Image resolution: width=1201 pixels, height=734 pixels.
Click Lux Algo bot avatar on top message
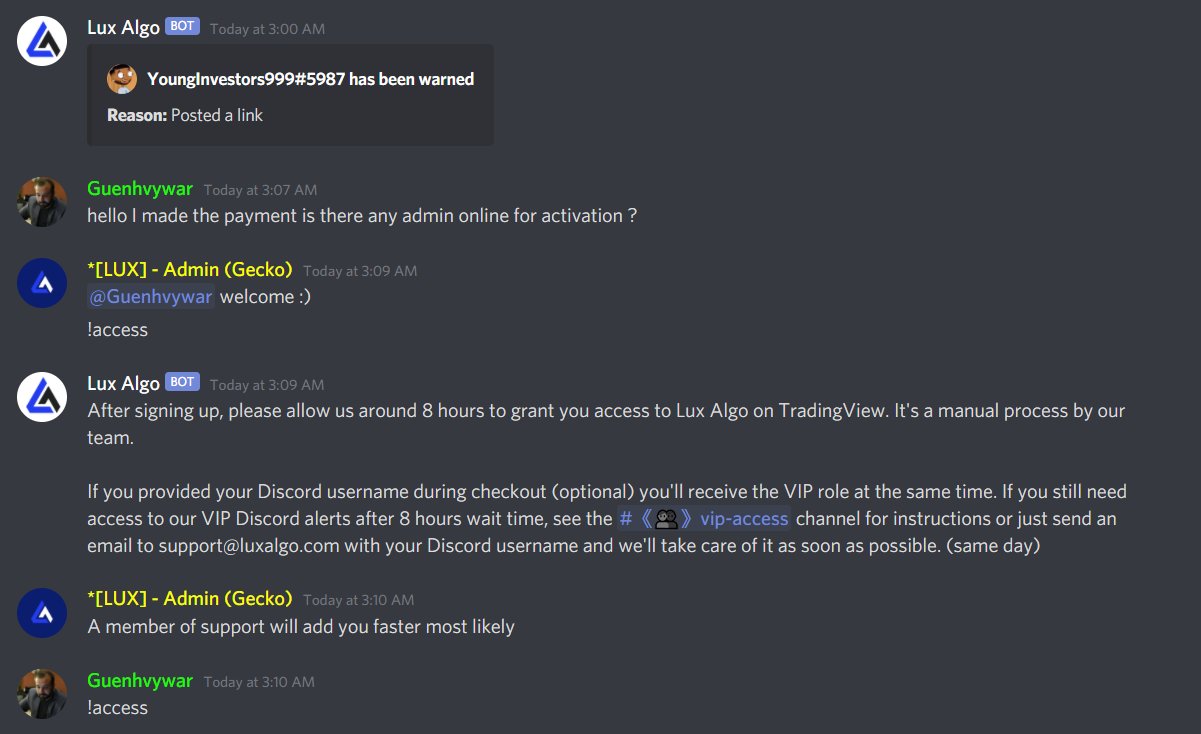coord(42,41)
